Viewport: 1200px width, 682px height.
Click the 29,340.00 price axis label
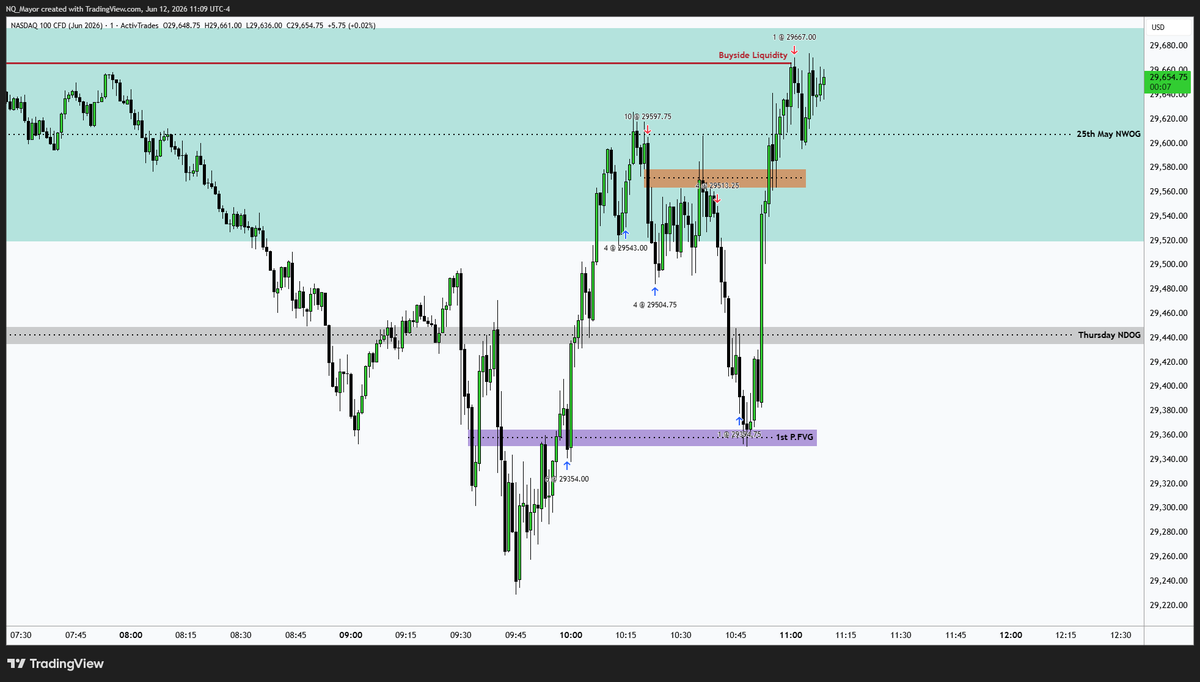1168,459
